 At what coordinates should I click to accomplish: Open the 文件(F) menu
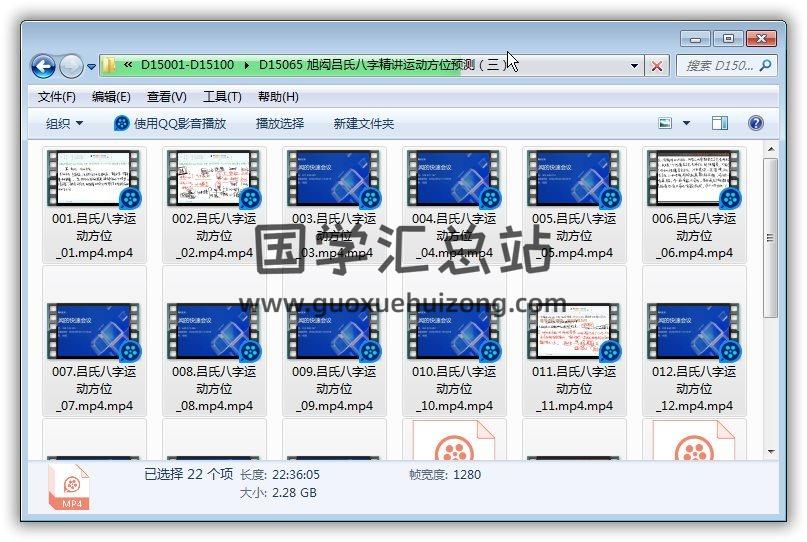pyautogui.click(x=57, y=97)
